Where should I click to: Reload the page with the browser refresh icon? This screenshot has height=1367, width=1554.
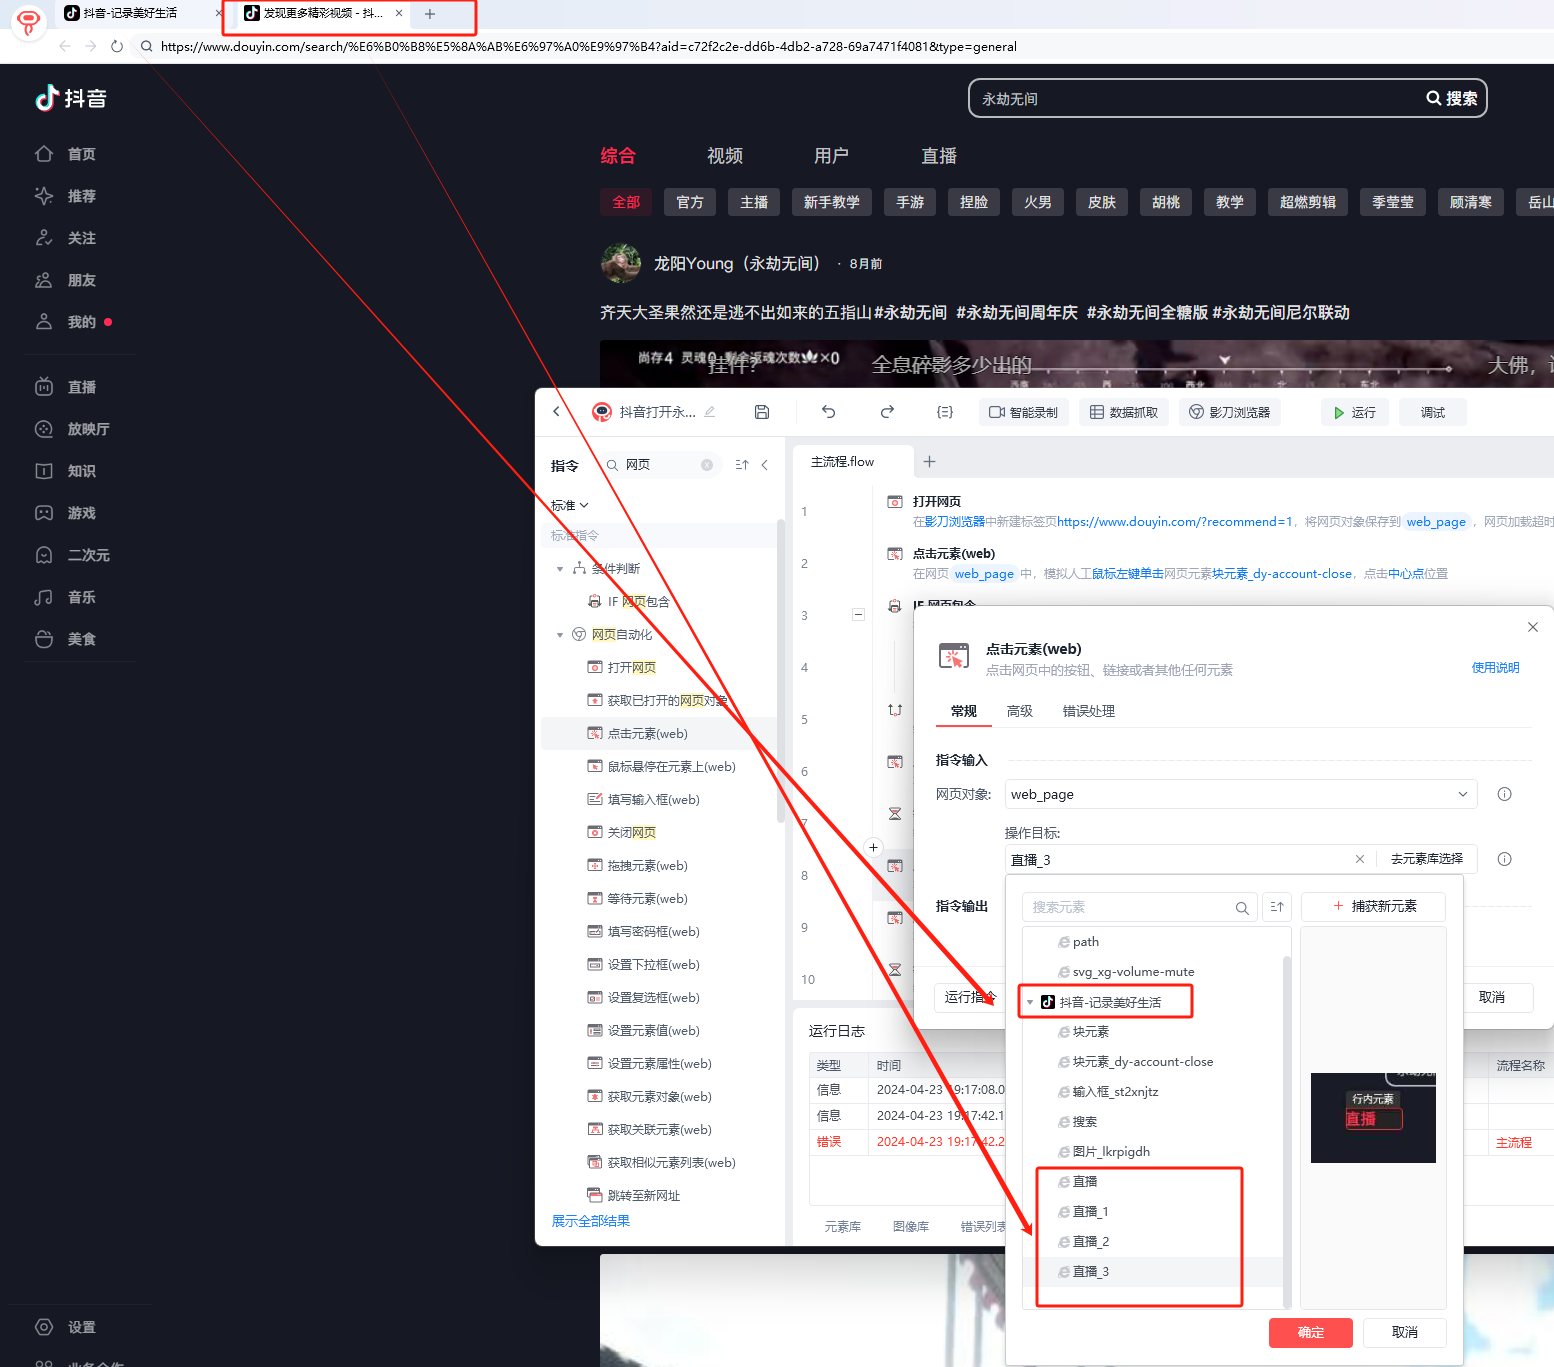pos(117,46)
